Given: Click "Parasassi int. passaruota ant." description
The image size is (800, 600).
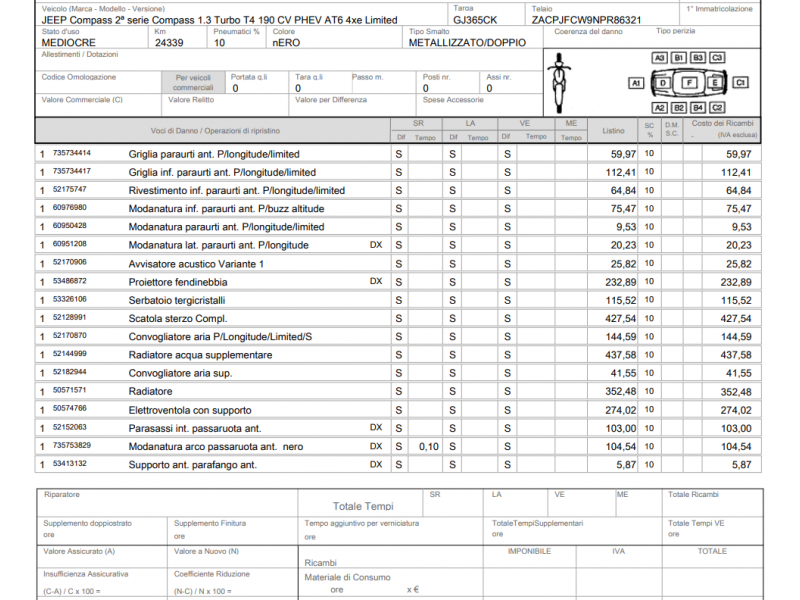Looking at the screenshot, I should click(x=195, y=429).
